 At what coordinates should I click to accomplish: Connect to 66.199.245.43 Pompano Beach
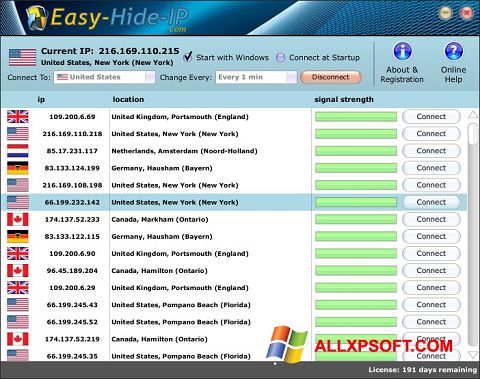click(431, 305)
